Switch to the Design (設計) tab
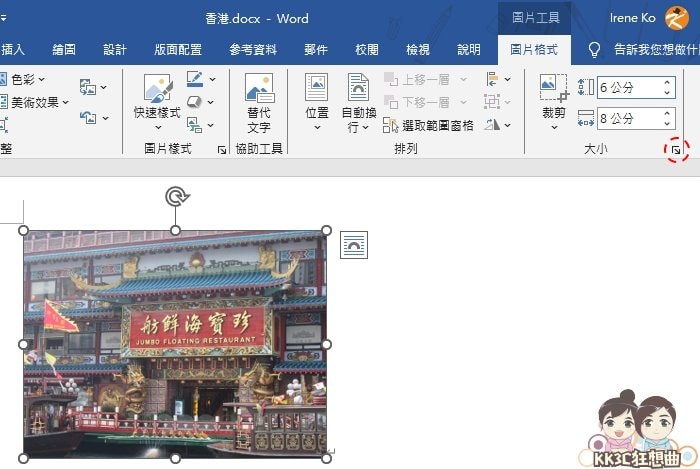This screenshot has width=700, height=469. tap(115, 49)
